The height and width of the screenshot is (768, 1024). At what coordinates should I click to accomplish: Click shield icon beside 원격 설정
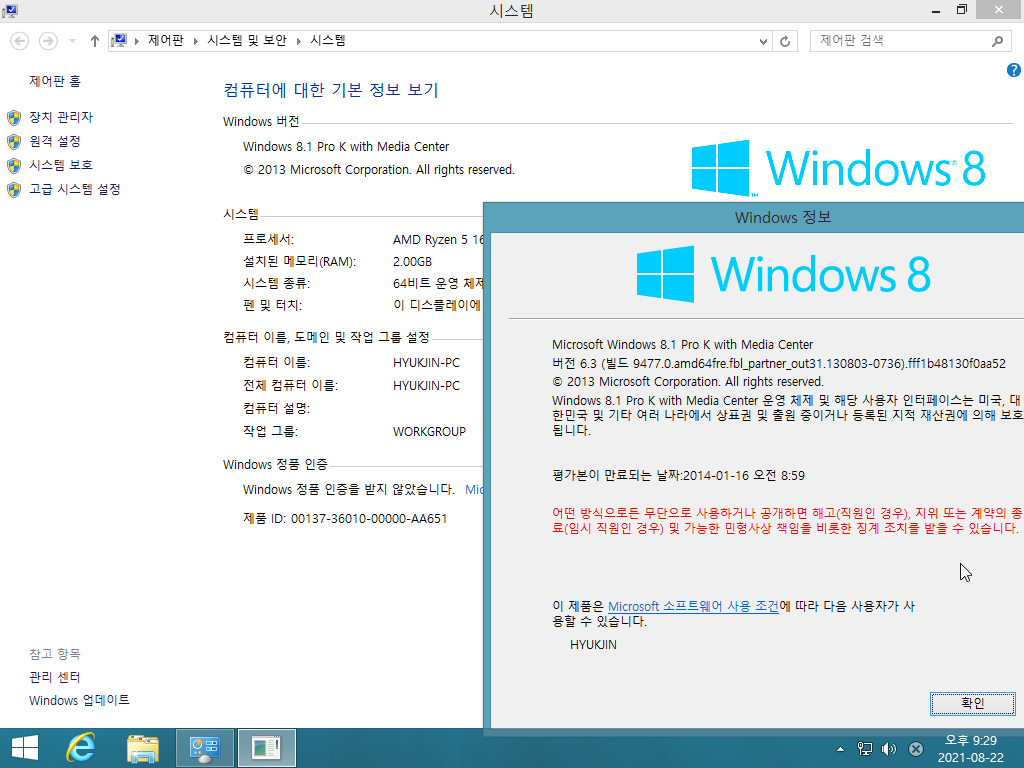(x=14, y=142)
